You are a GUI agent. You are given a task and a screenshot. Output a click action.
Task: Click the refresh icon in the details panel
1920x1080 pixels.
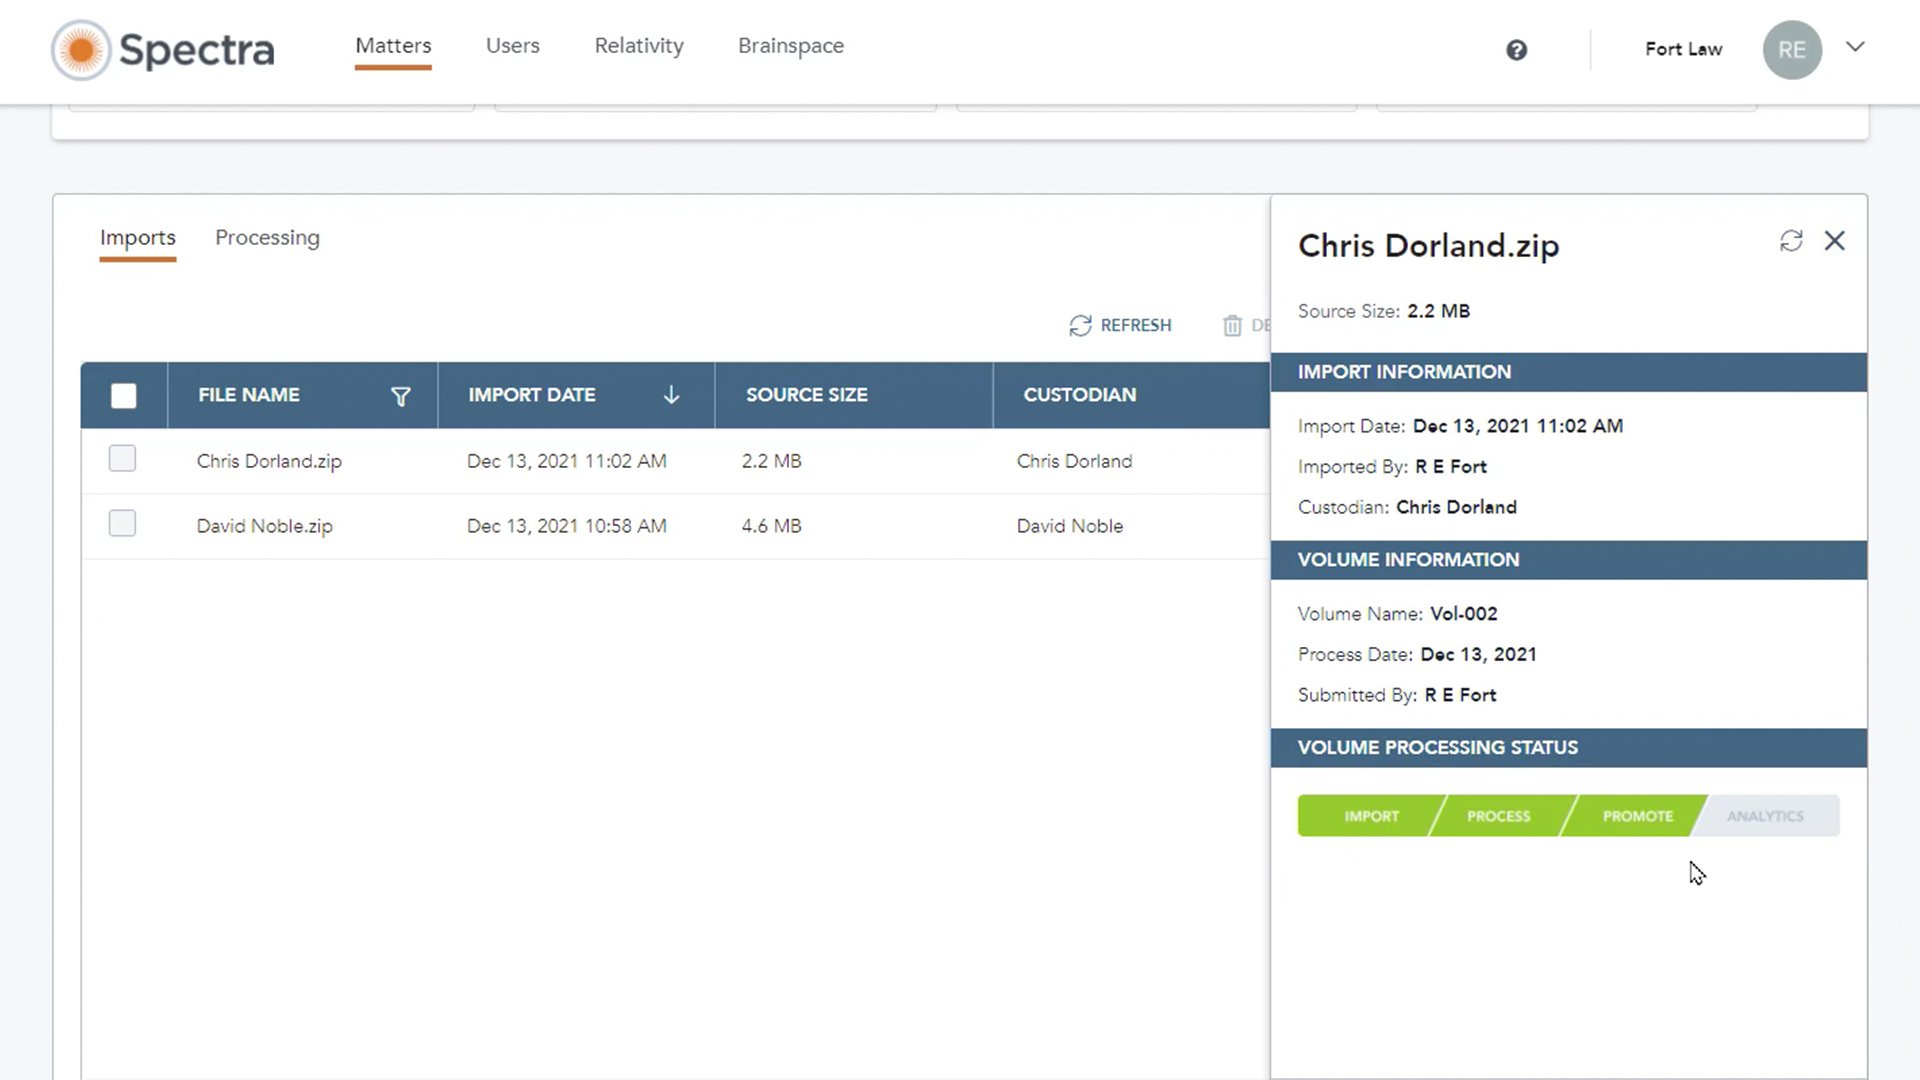[x=1790, y=241]
